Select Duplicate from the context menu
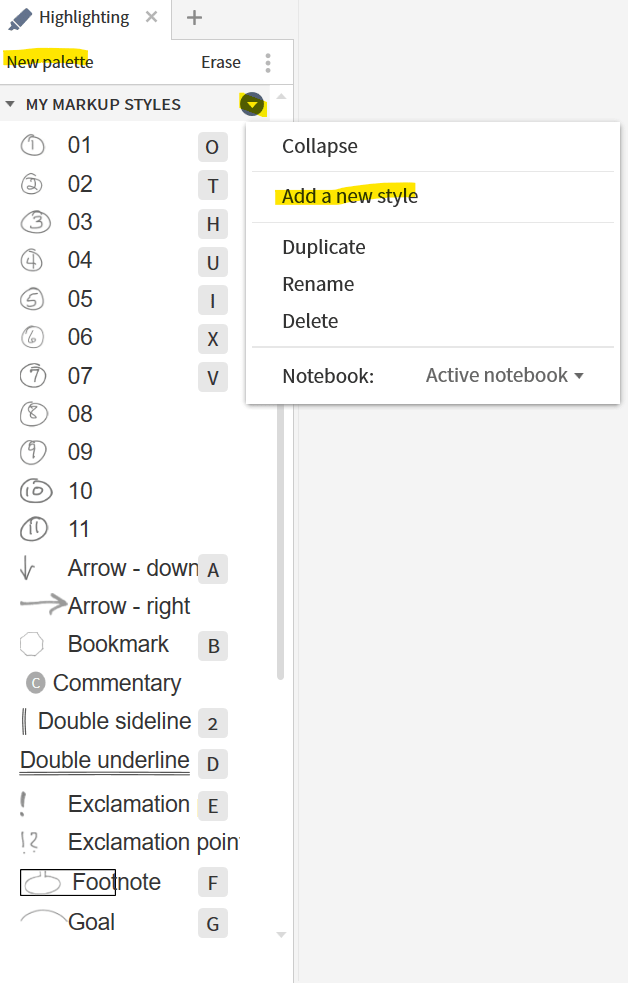The height and width of the screenshot is (983, 628). tap(324, 247)
